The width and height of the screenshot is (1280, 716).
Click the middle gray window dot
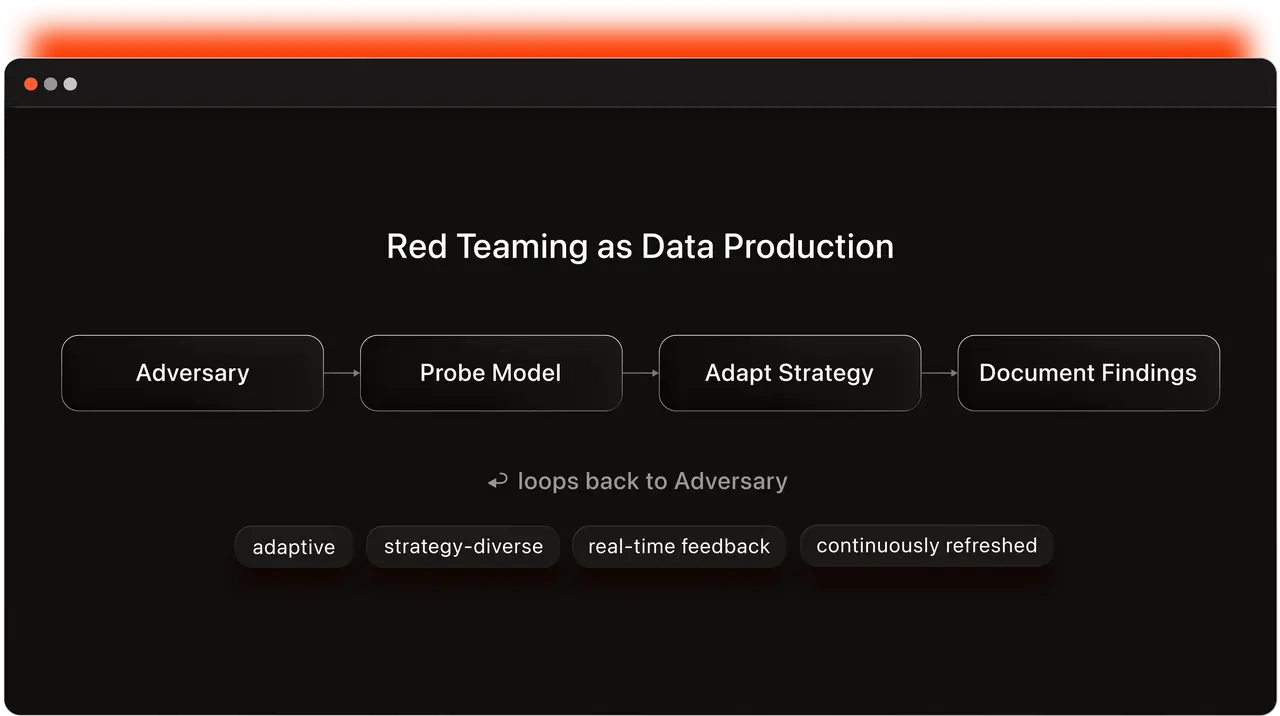tap(50, 84)
